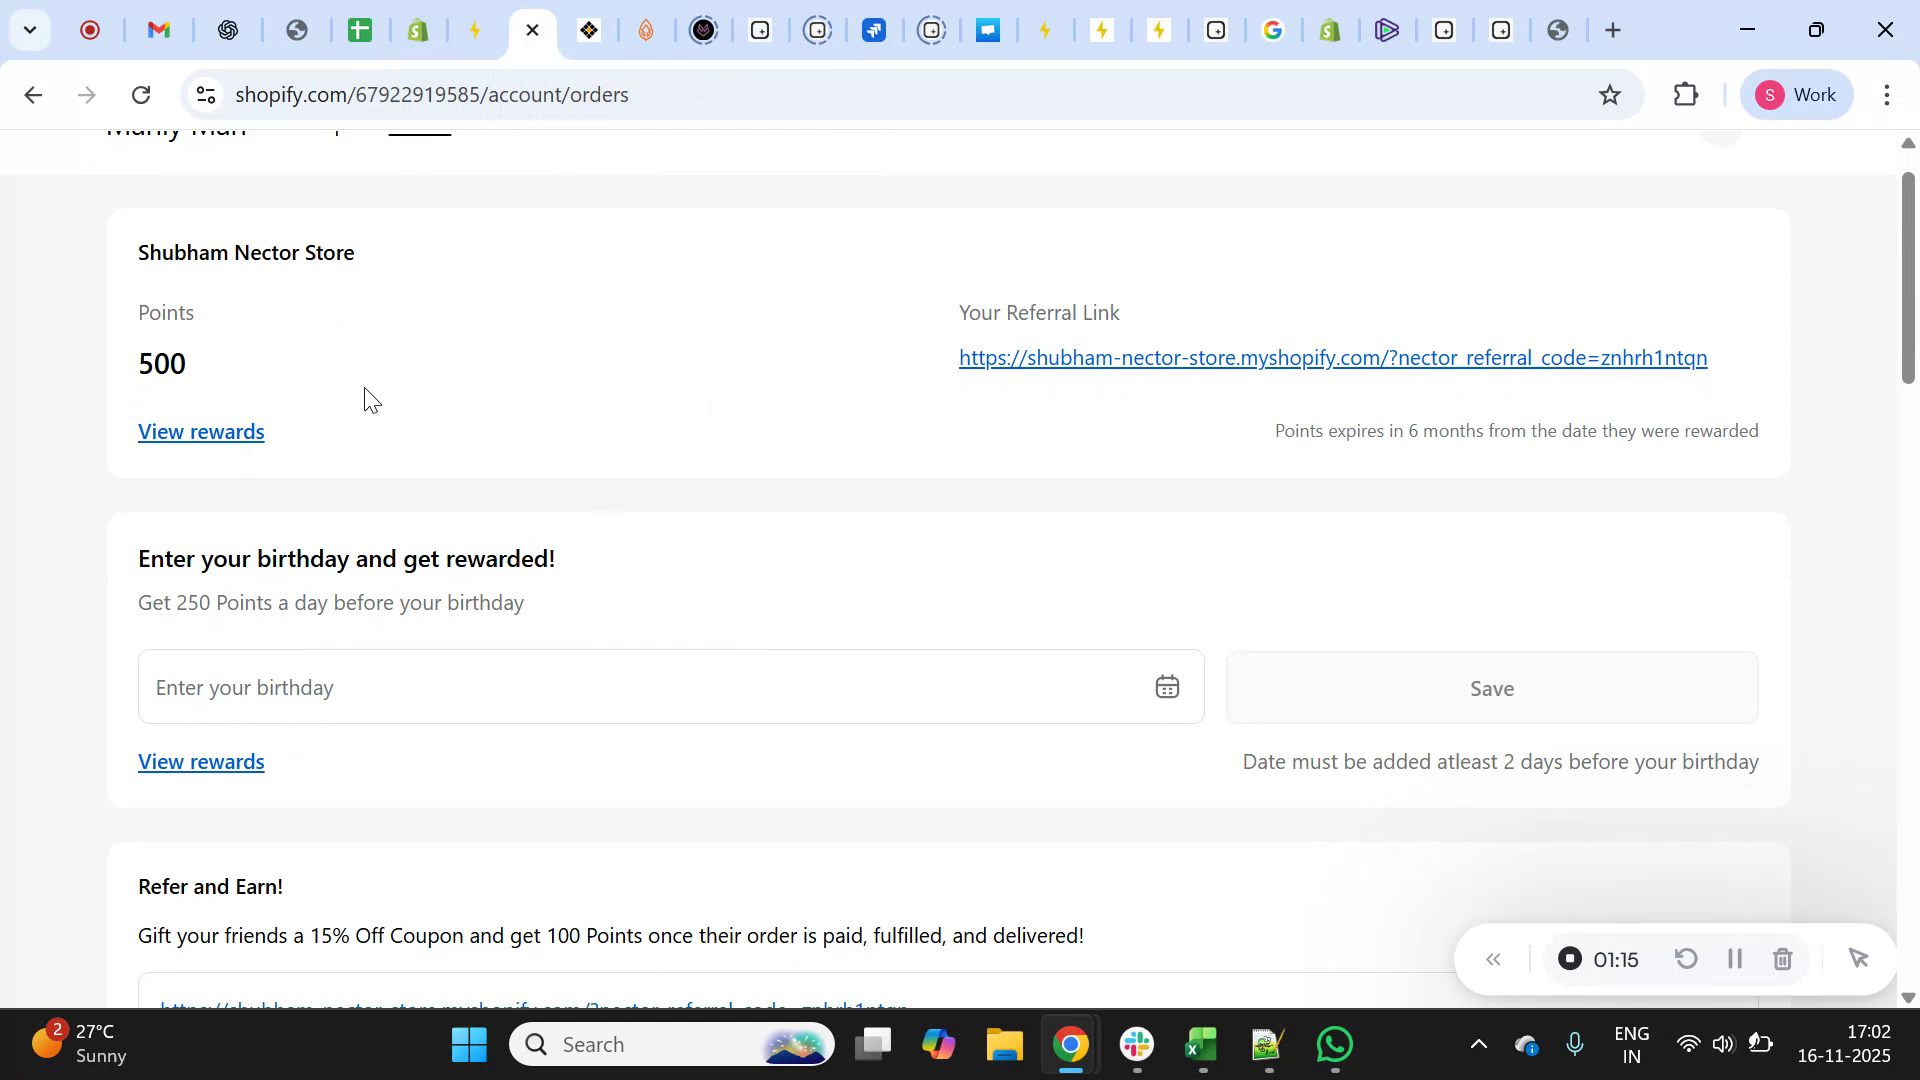Open the tab search dropdown arrow

tap(30, 29)
